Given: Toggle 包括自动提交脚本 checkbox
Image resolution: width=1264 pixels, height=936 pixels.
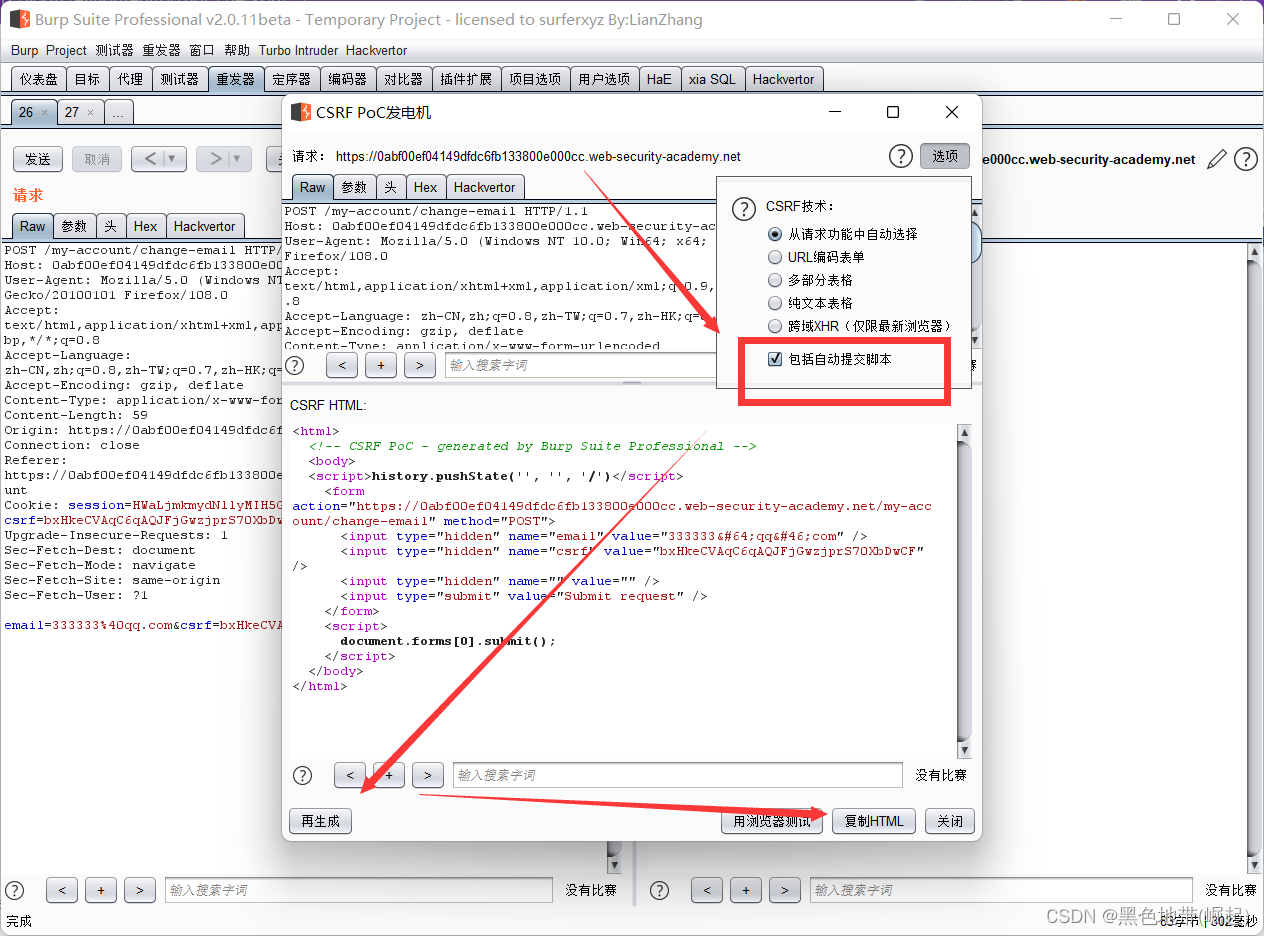Looking at the screenshot, I should click(x=775, y=359).
